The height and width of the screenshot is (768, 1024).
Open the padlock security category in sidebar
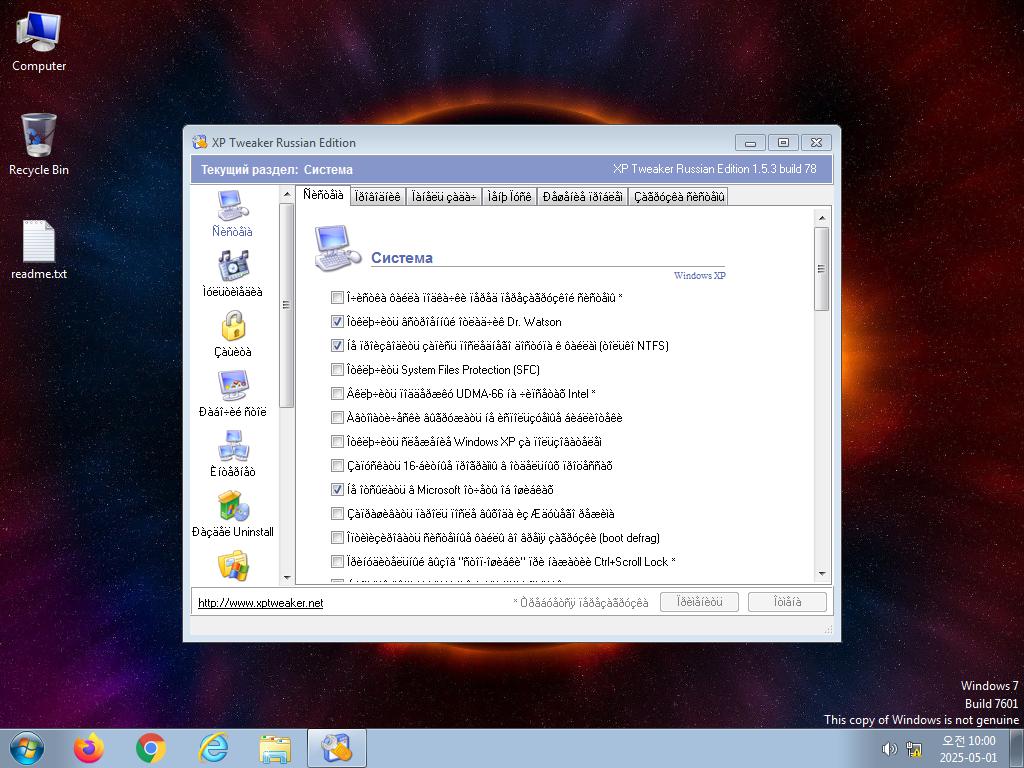tap(232, 333)
